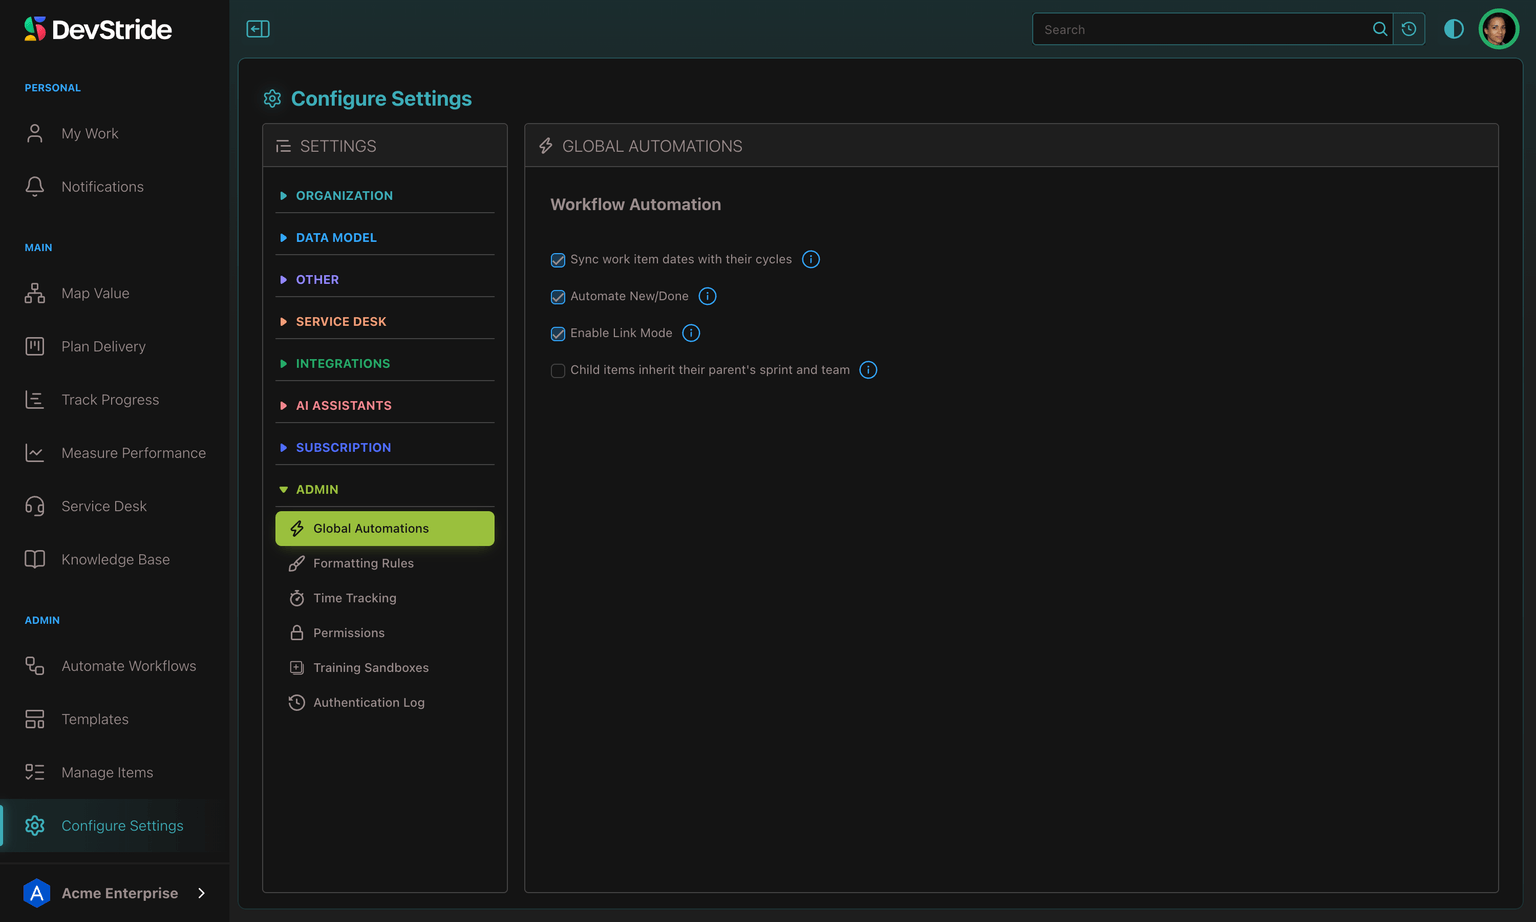
Task: Expand the Data Model settings section
Action: point(385,238)
